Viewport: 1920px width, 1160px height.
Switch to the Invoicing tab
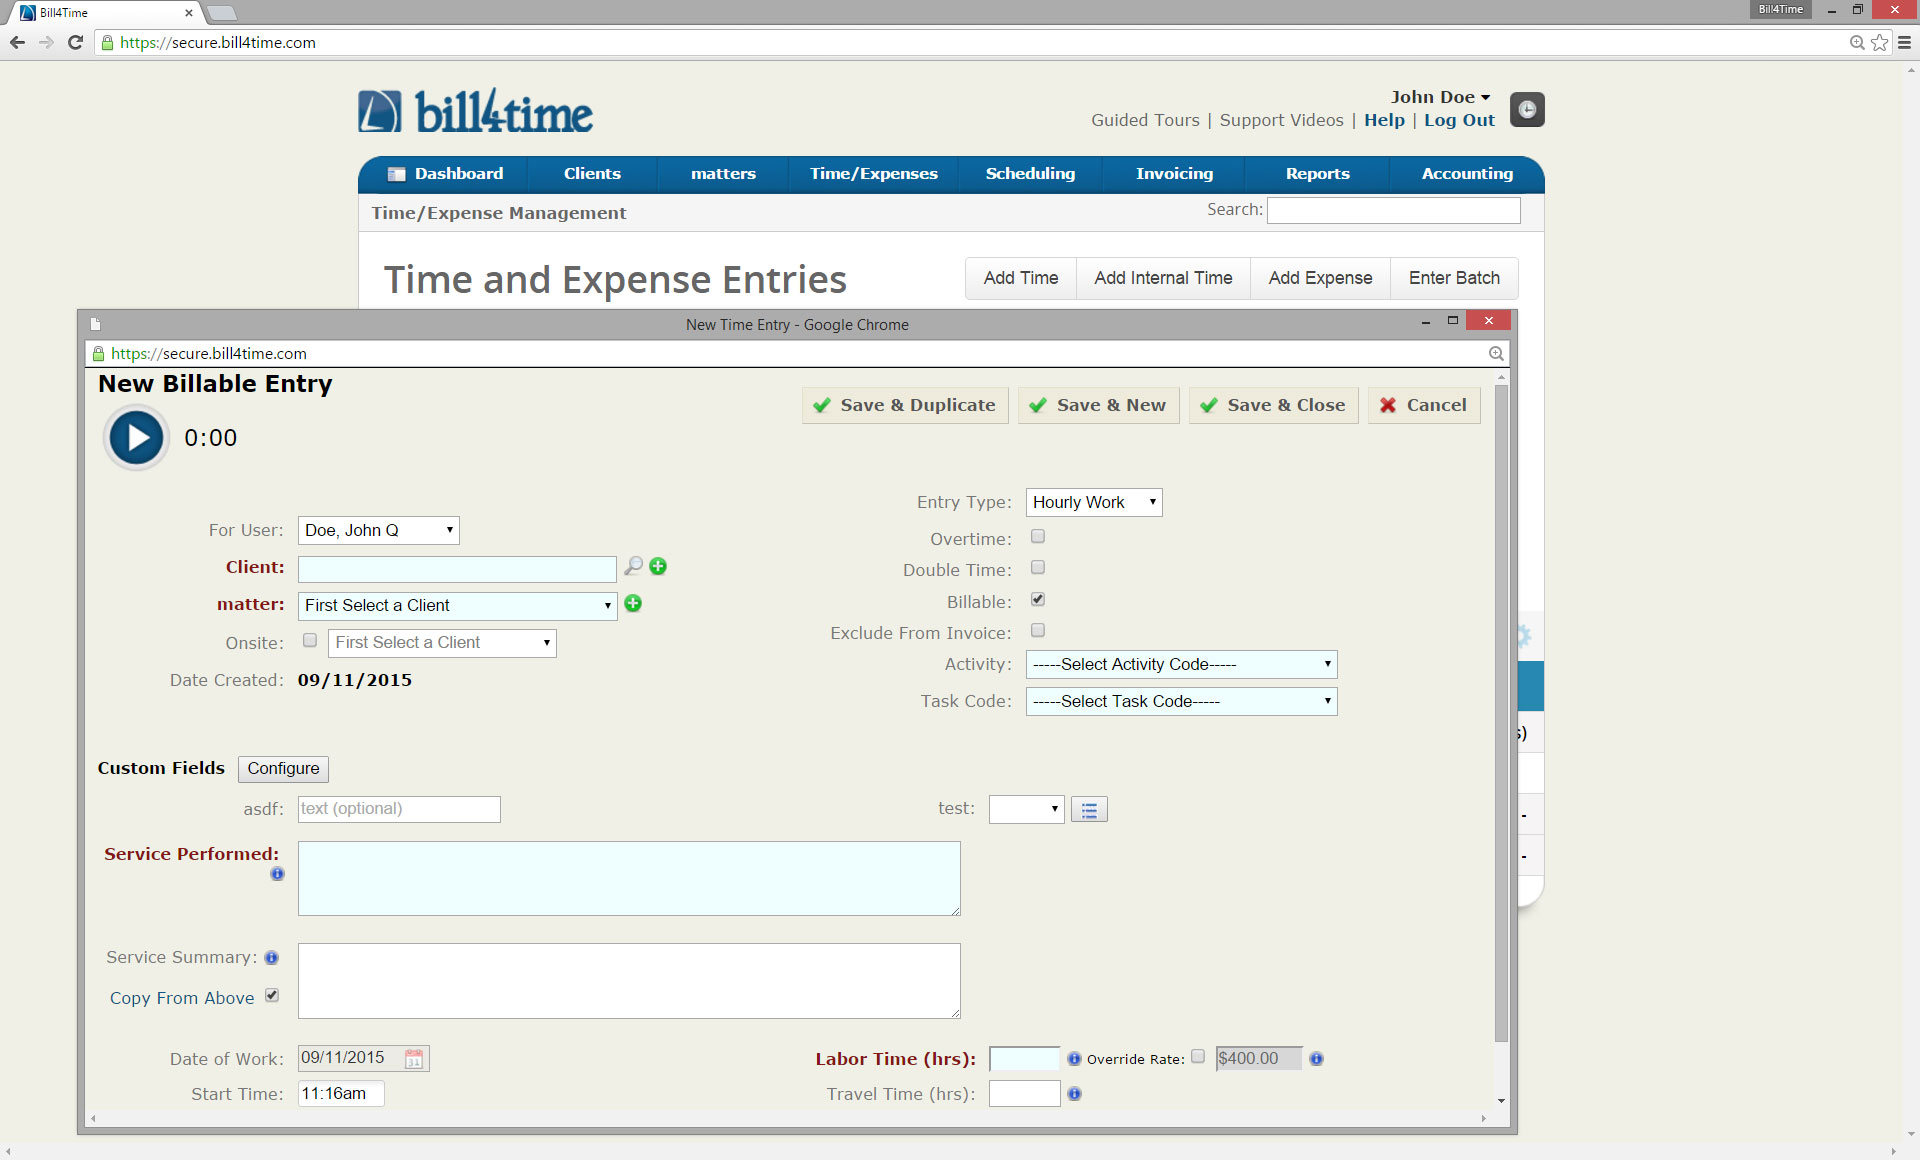coord(1173,173)
